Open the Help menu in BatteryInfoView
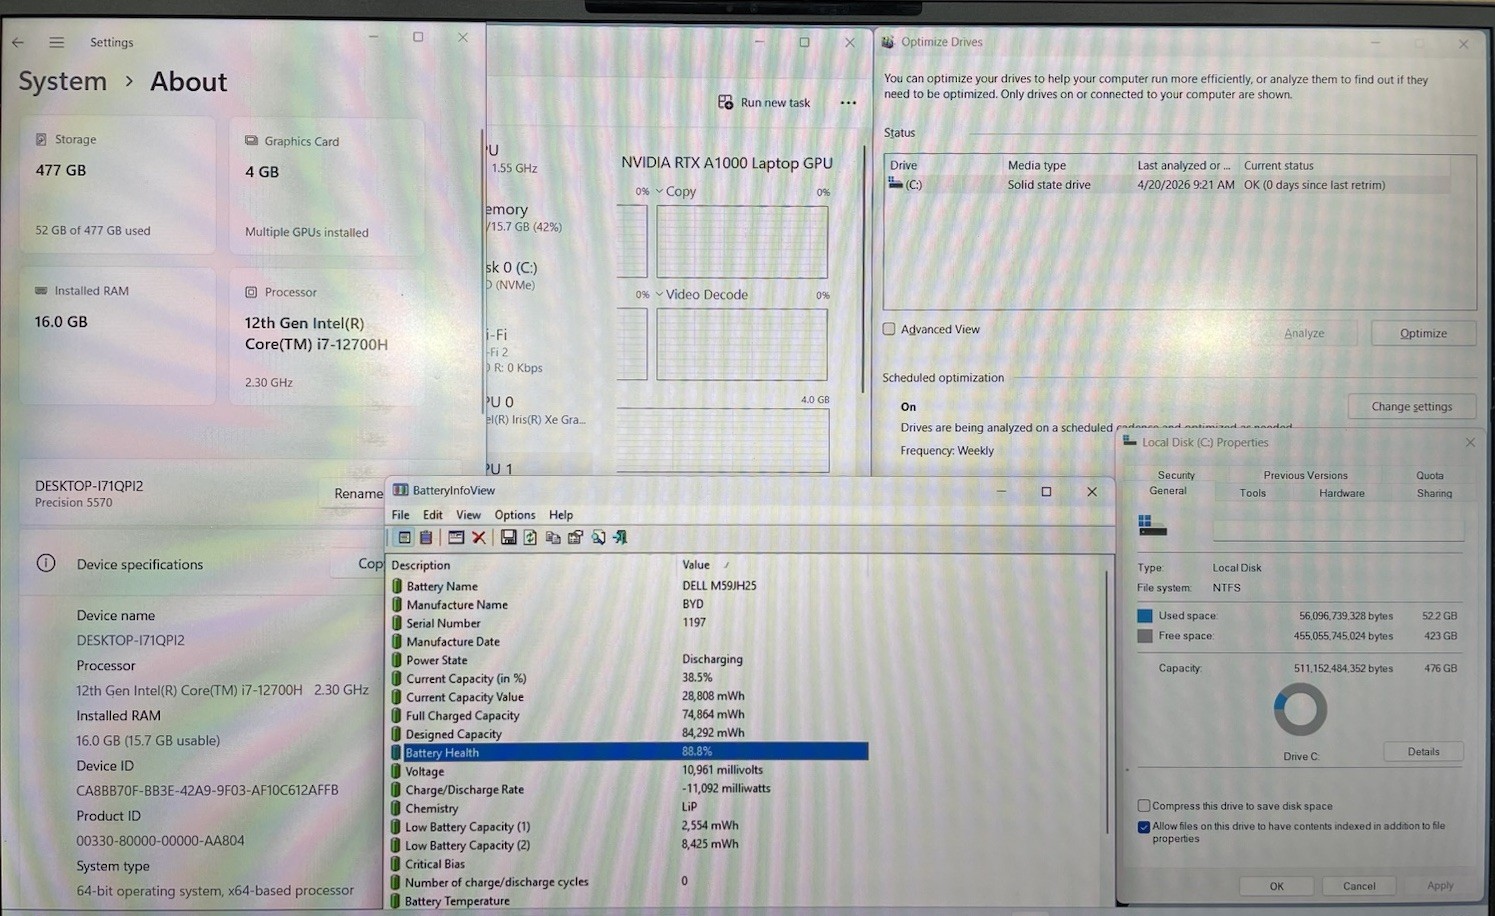The width and height of the screenshot is (1495, 916). tap(561, 515)
